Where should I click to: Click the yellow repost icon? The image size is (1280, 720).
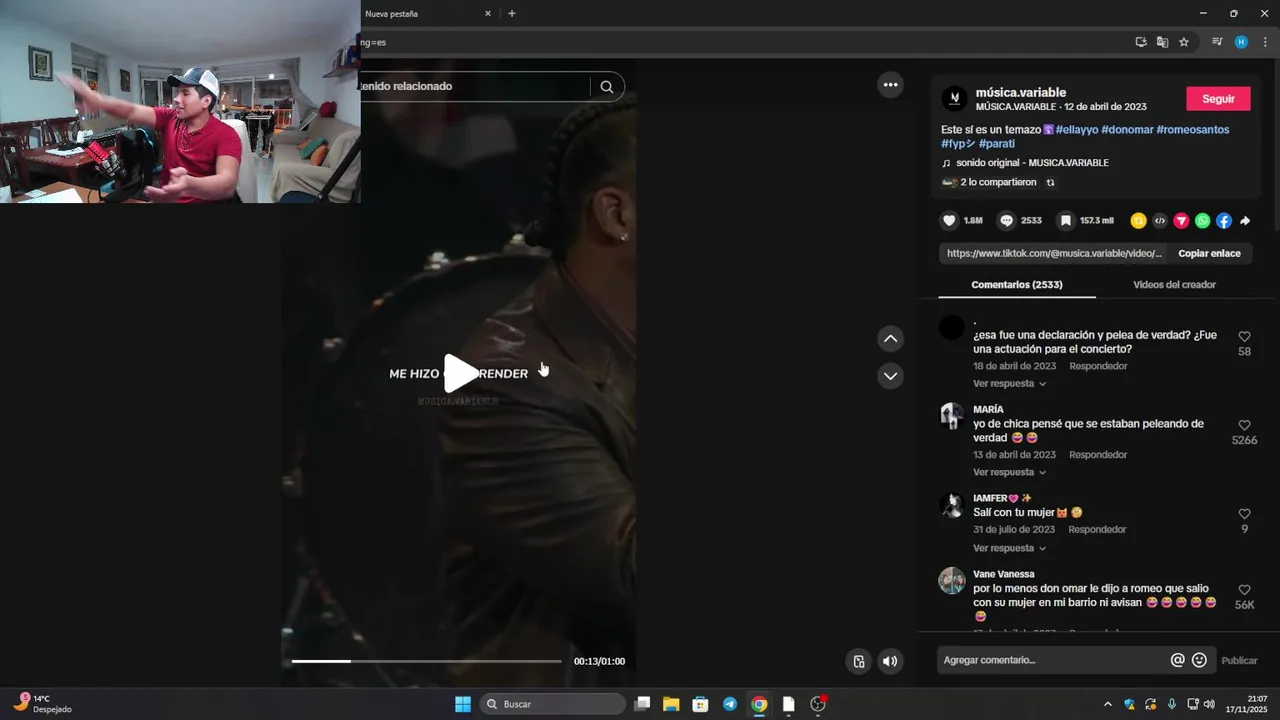point(1138,220)
